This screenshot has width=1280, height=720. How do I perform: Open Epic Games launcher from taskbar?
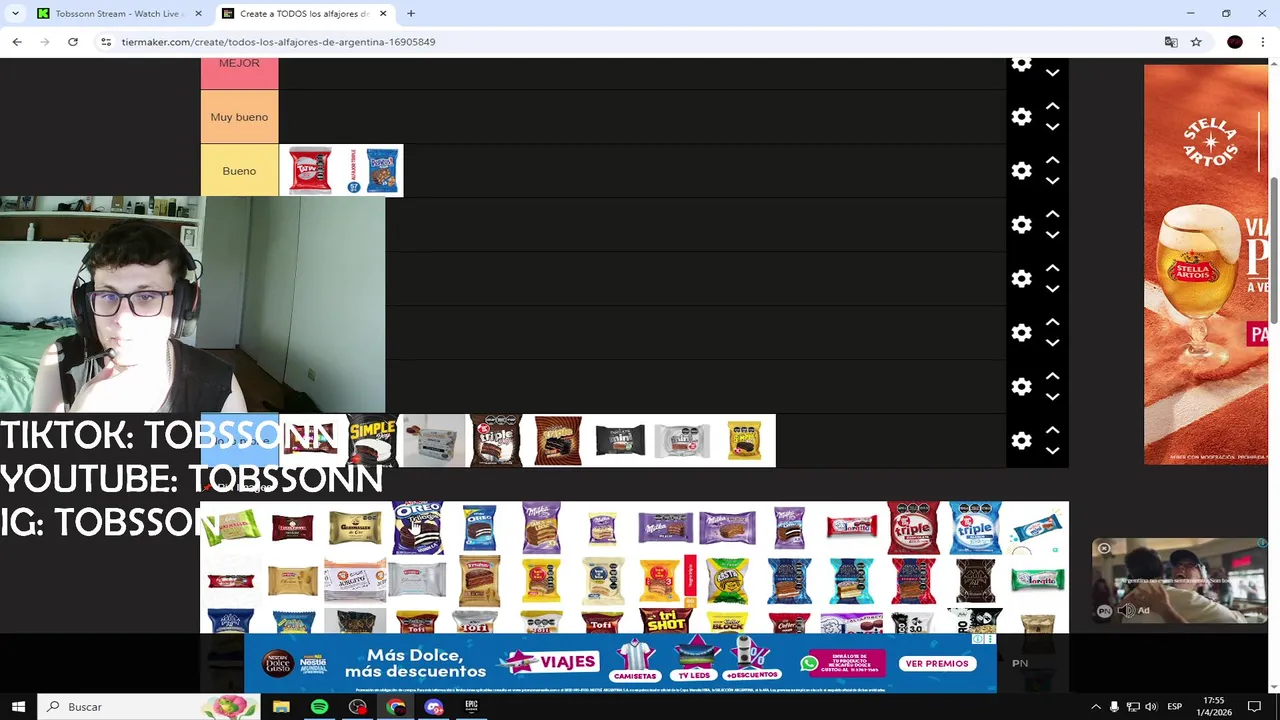click(471, 707)
